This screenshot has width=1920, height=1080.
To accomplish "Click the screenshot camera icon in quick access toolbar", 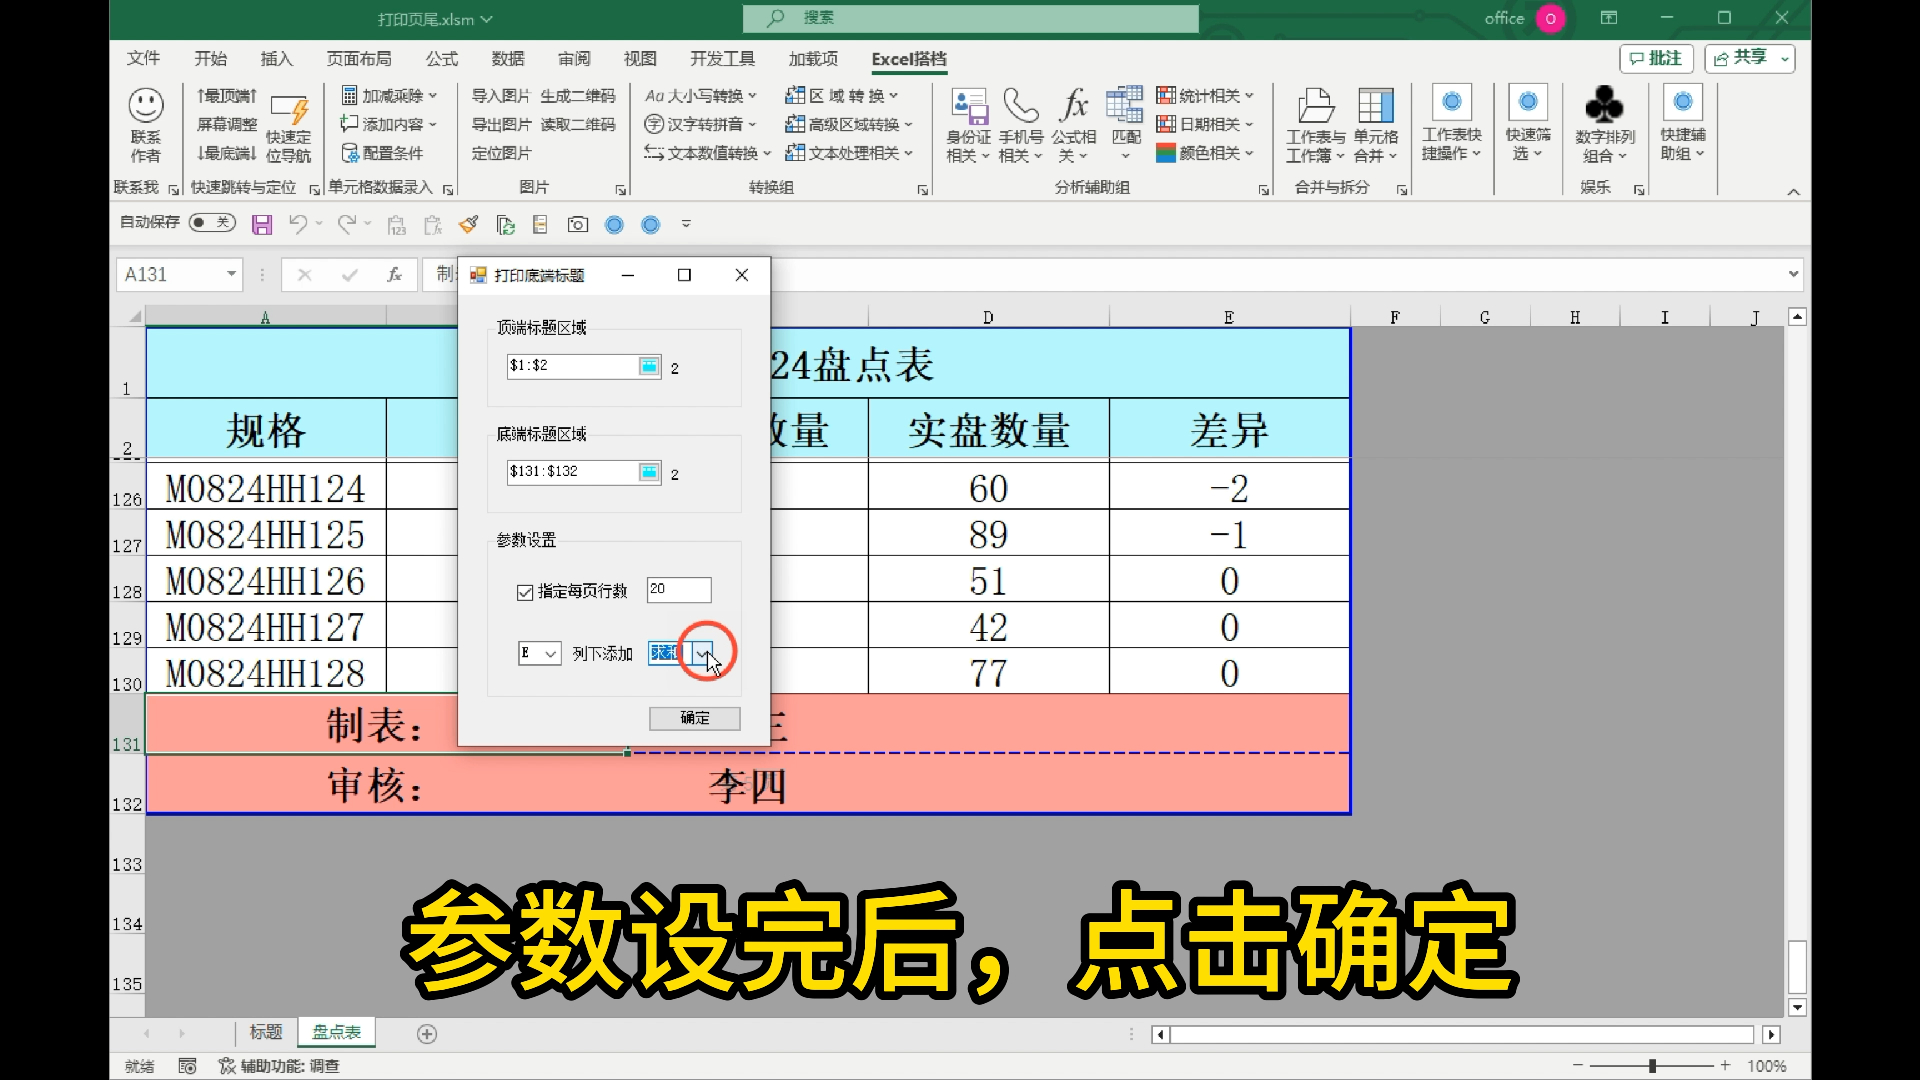I will 577,224.
